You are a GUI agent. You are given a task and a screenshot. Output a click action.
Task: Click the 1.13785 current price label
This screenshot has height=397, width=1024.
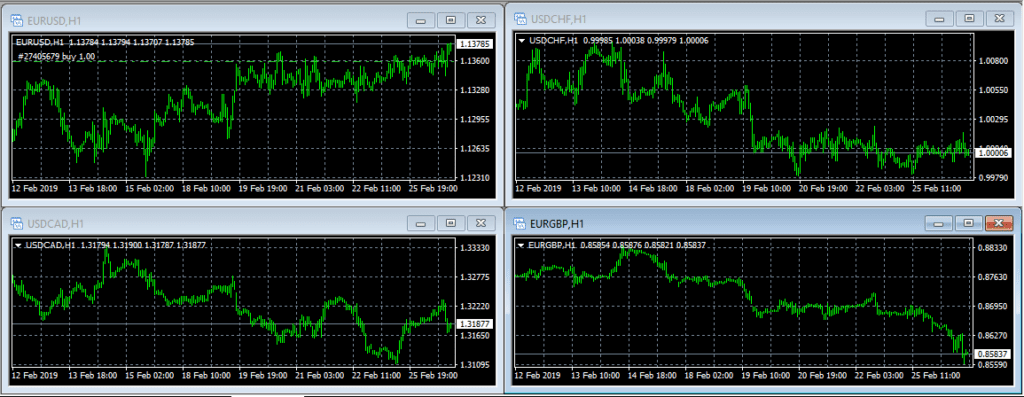click(475, 44)
